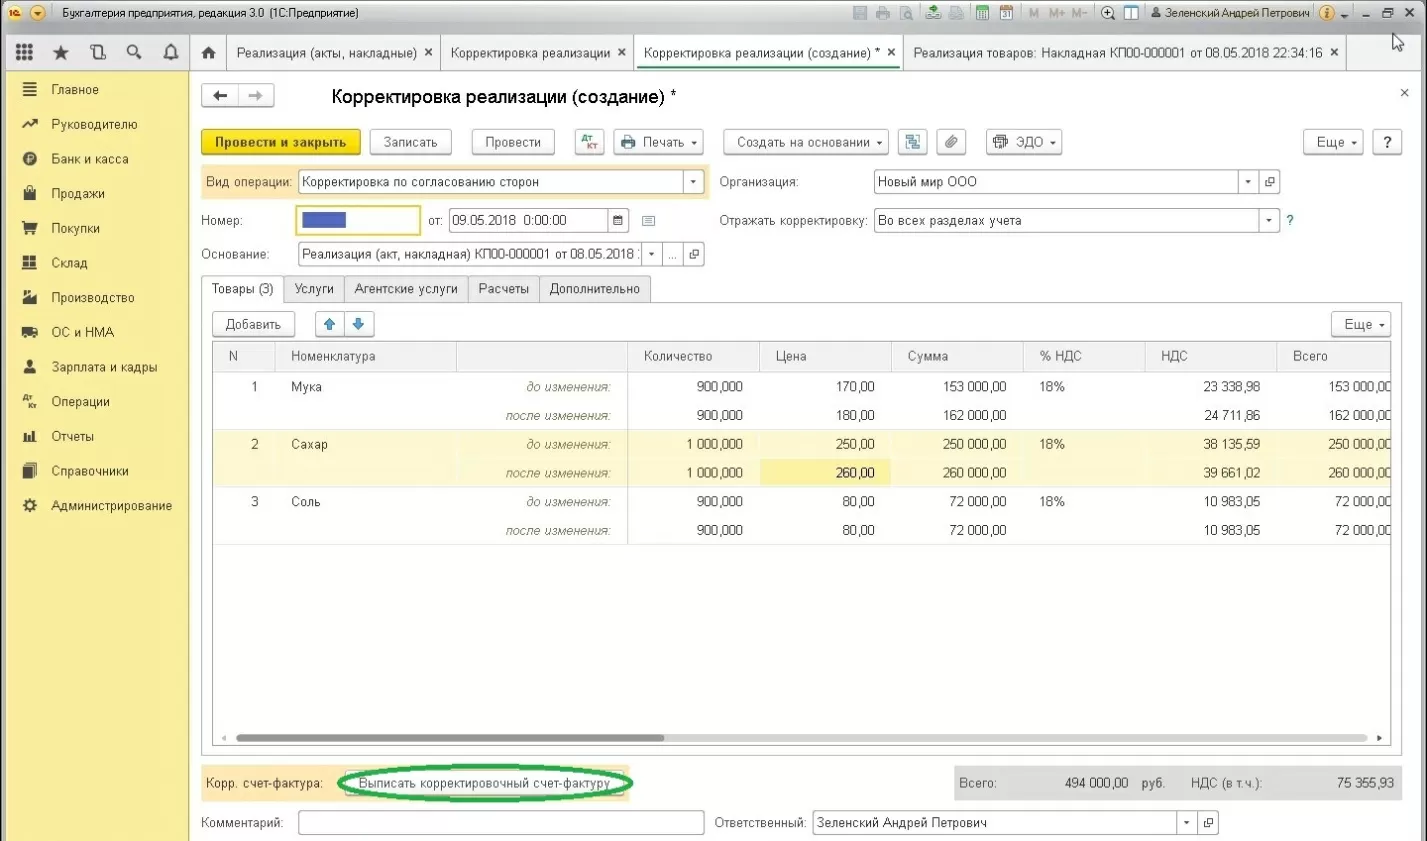Expand the Вид операции dropdown
Screen dimensions: 1427x841
[693, 182]
